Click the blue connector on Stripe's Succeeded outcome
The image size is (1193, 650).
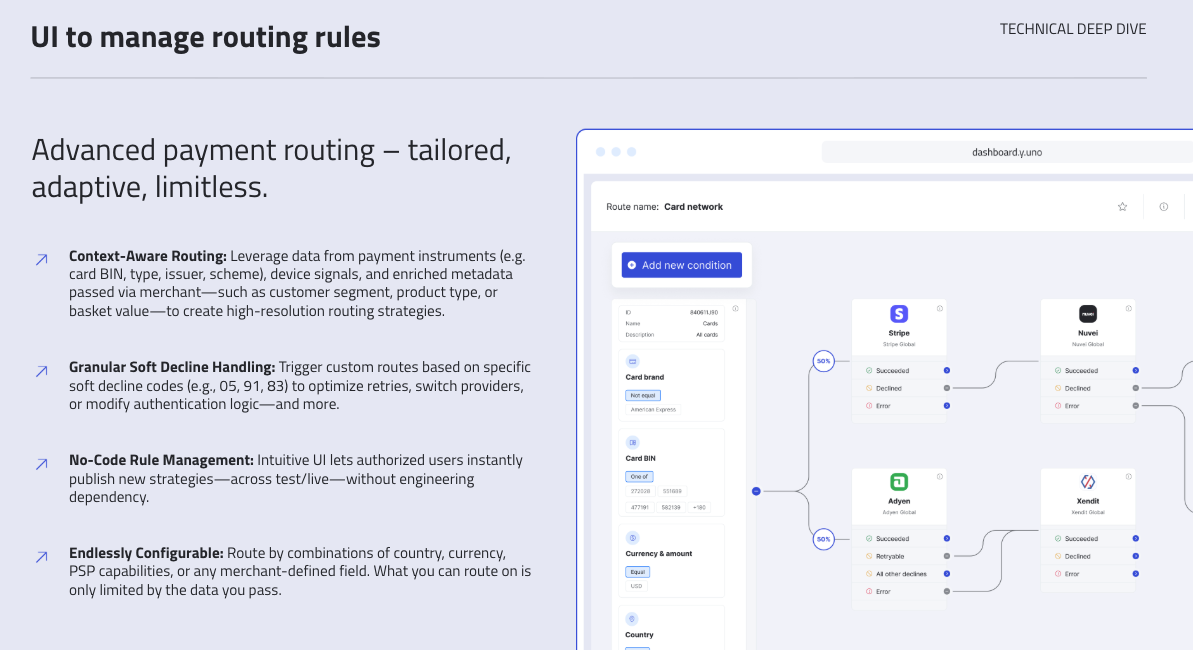[946, 370]
